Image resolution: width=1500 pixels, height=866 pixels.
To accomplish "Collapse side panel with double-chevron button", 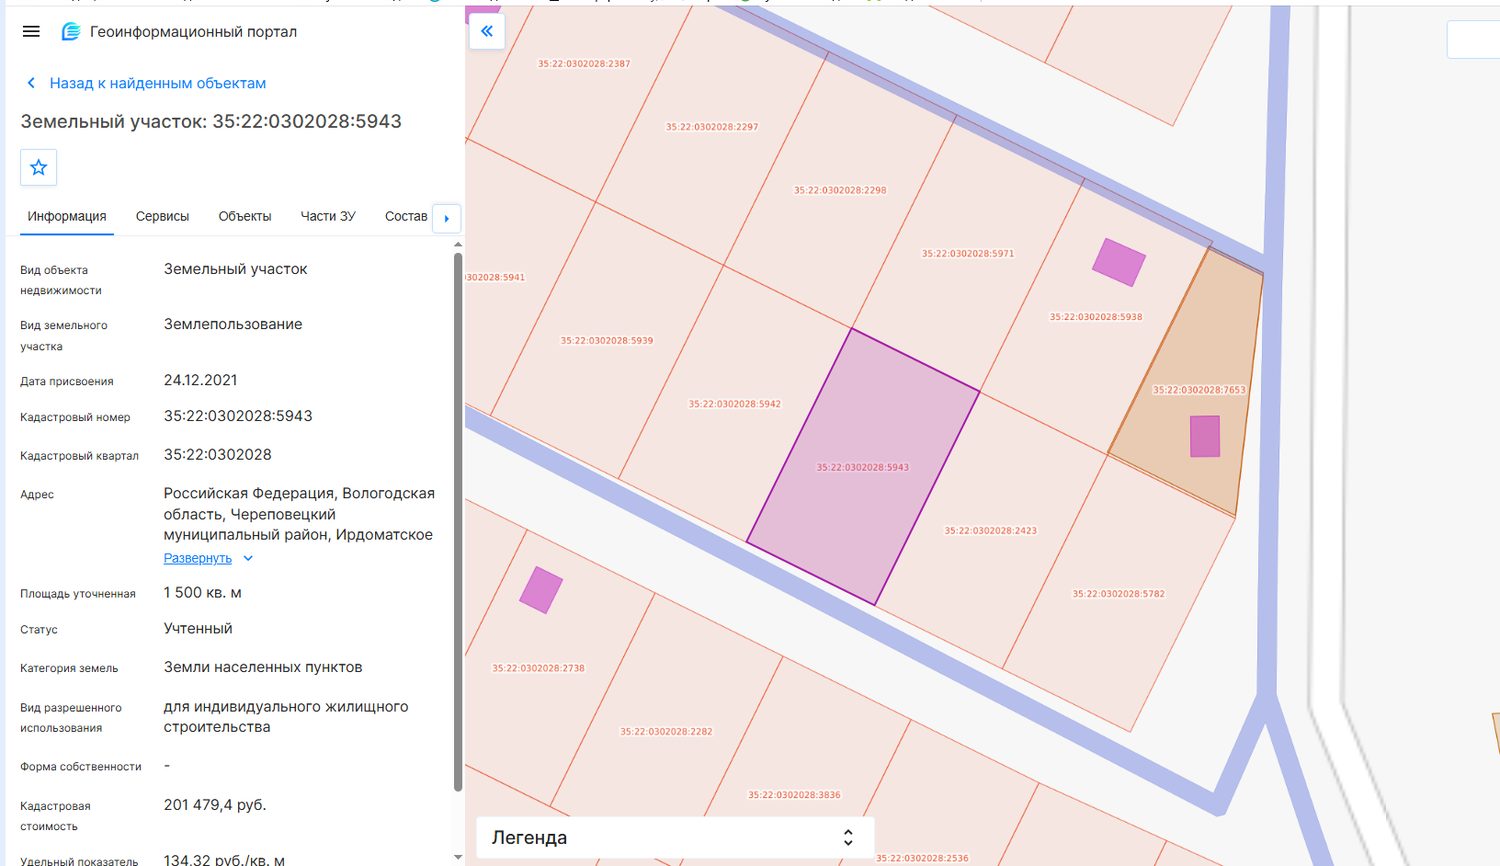I will [487, 31].
